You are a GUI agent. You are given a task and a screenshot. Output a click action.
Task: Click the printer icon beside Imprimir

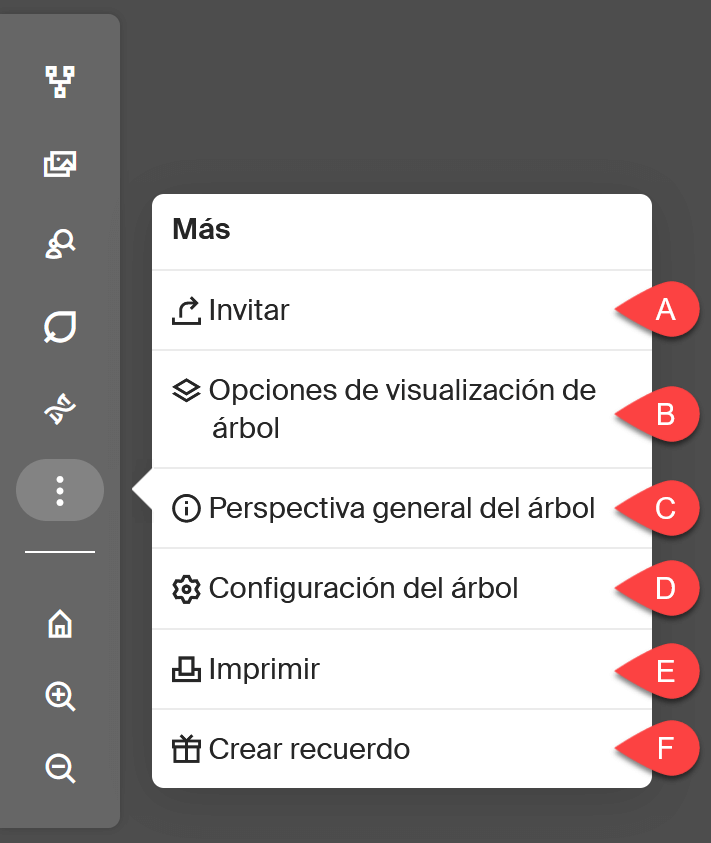coord(186,669)
